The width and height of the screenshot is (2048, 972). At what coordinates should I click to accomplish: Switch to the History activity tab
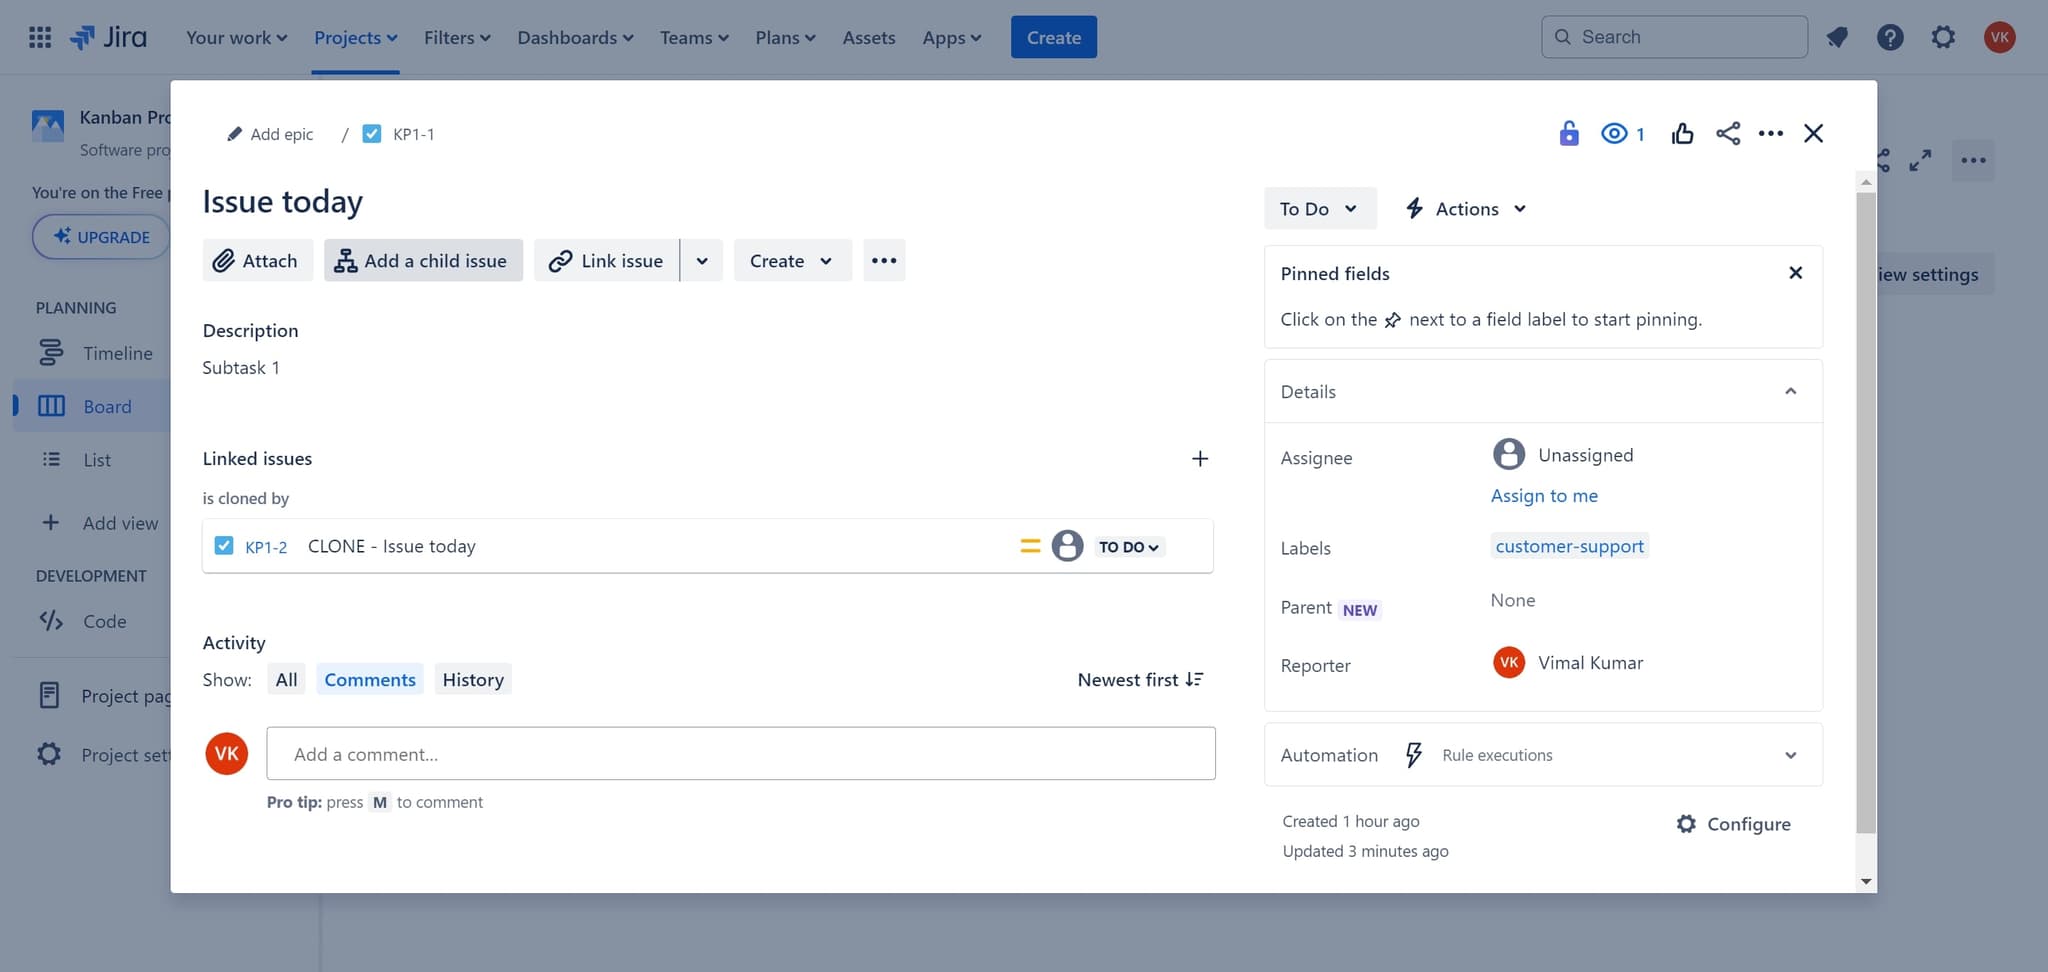pos(473,680)
